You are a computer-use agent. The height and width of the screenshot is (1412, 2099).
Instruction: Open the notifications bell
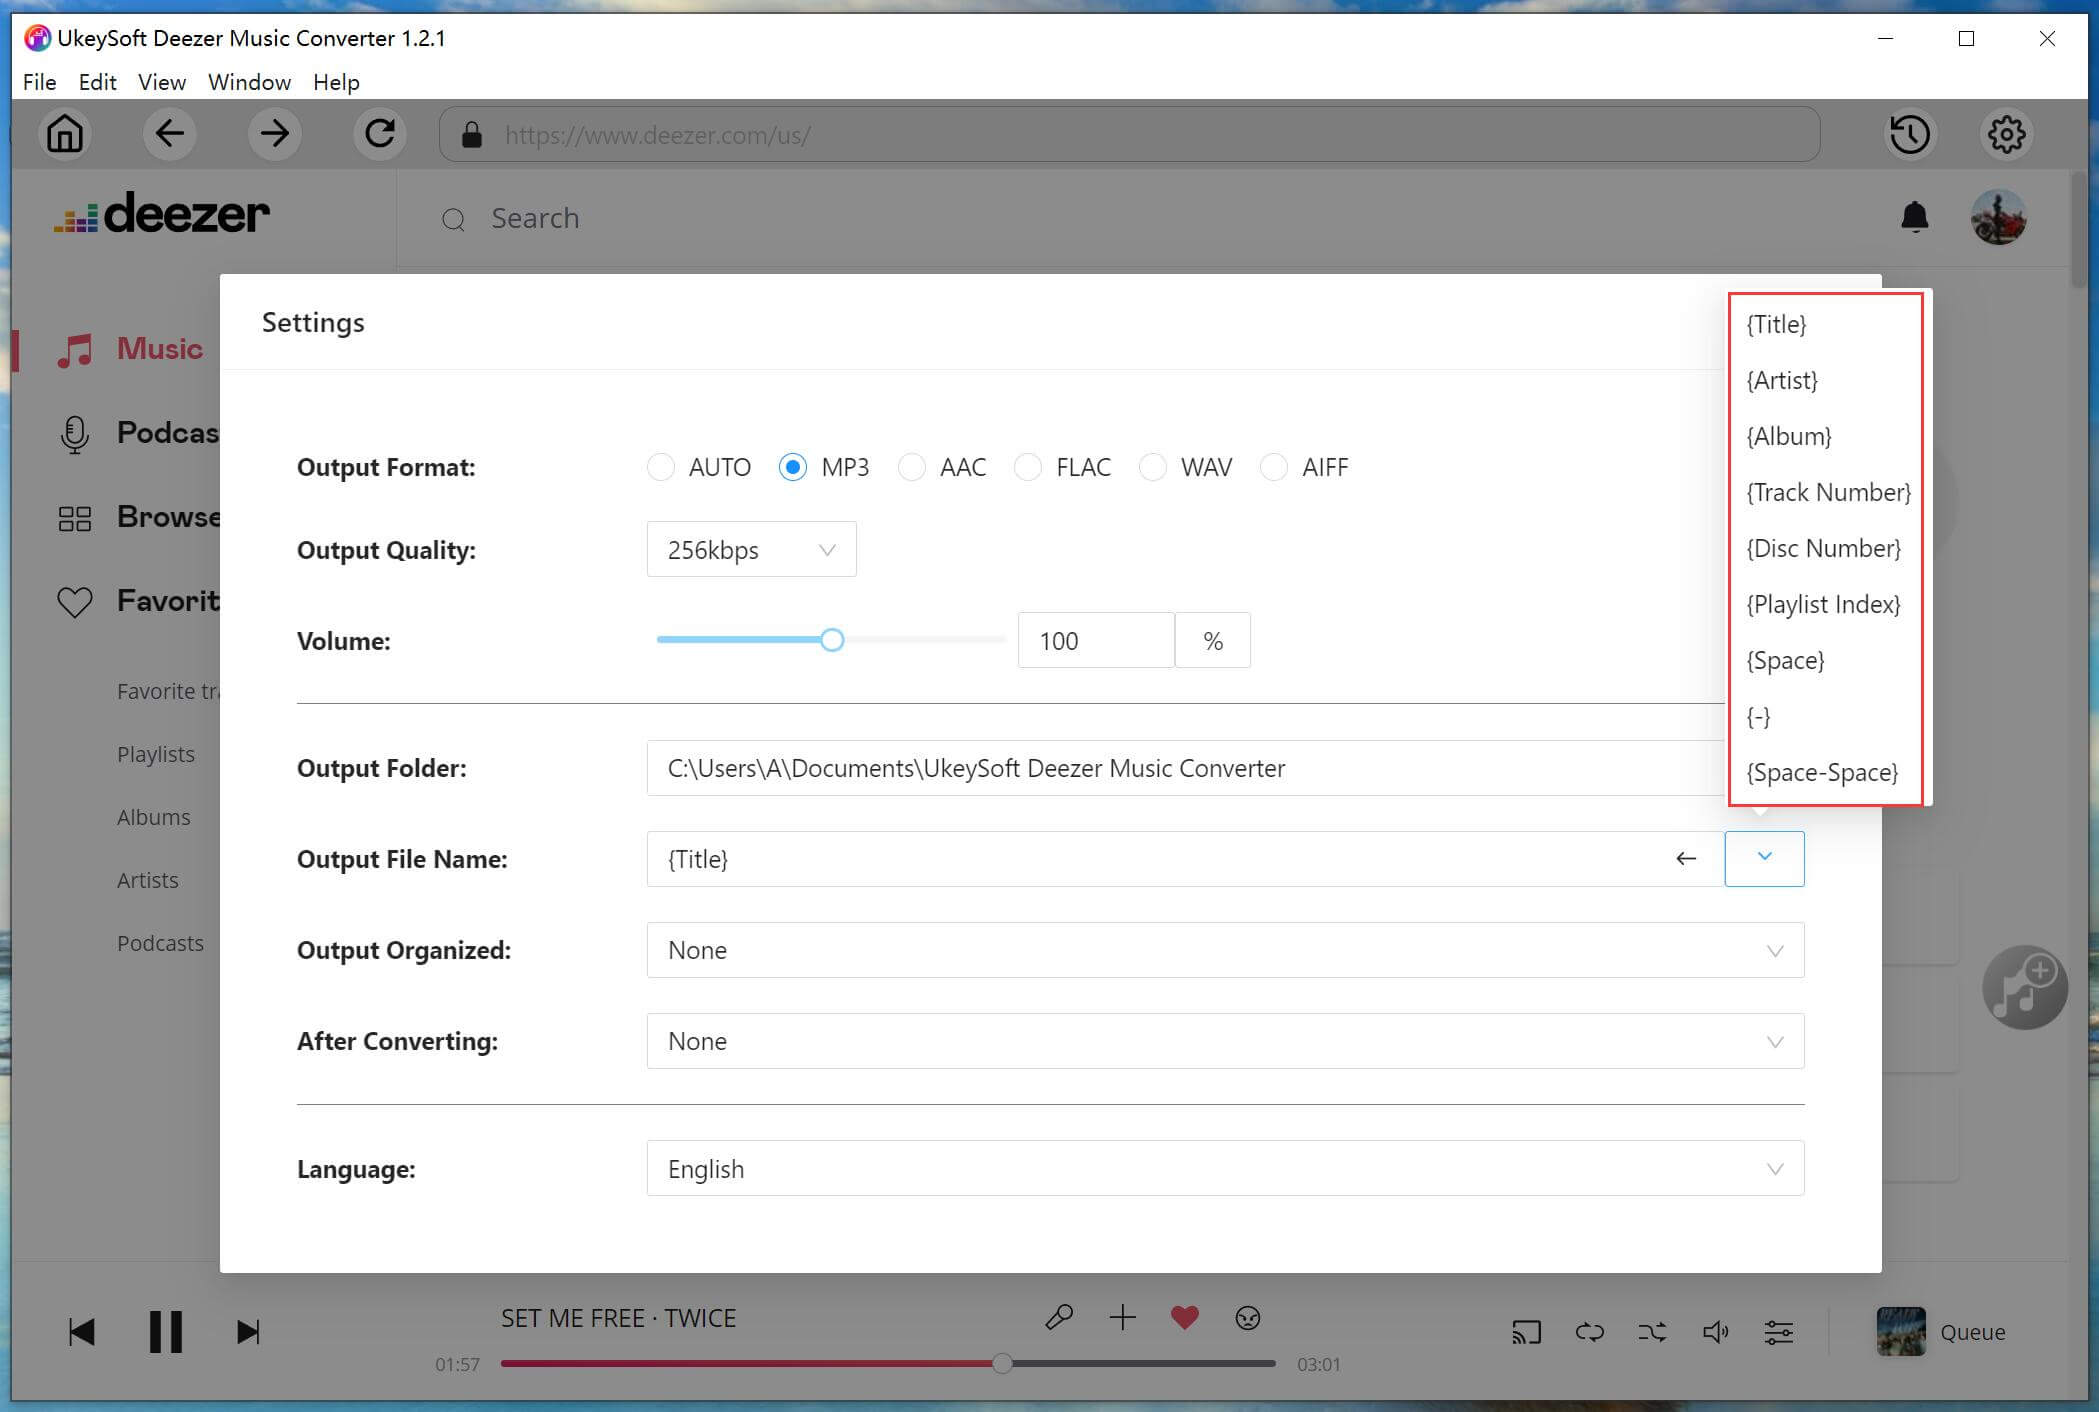1914,217
